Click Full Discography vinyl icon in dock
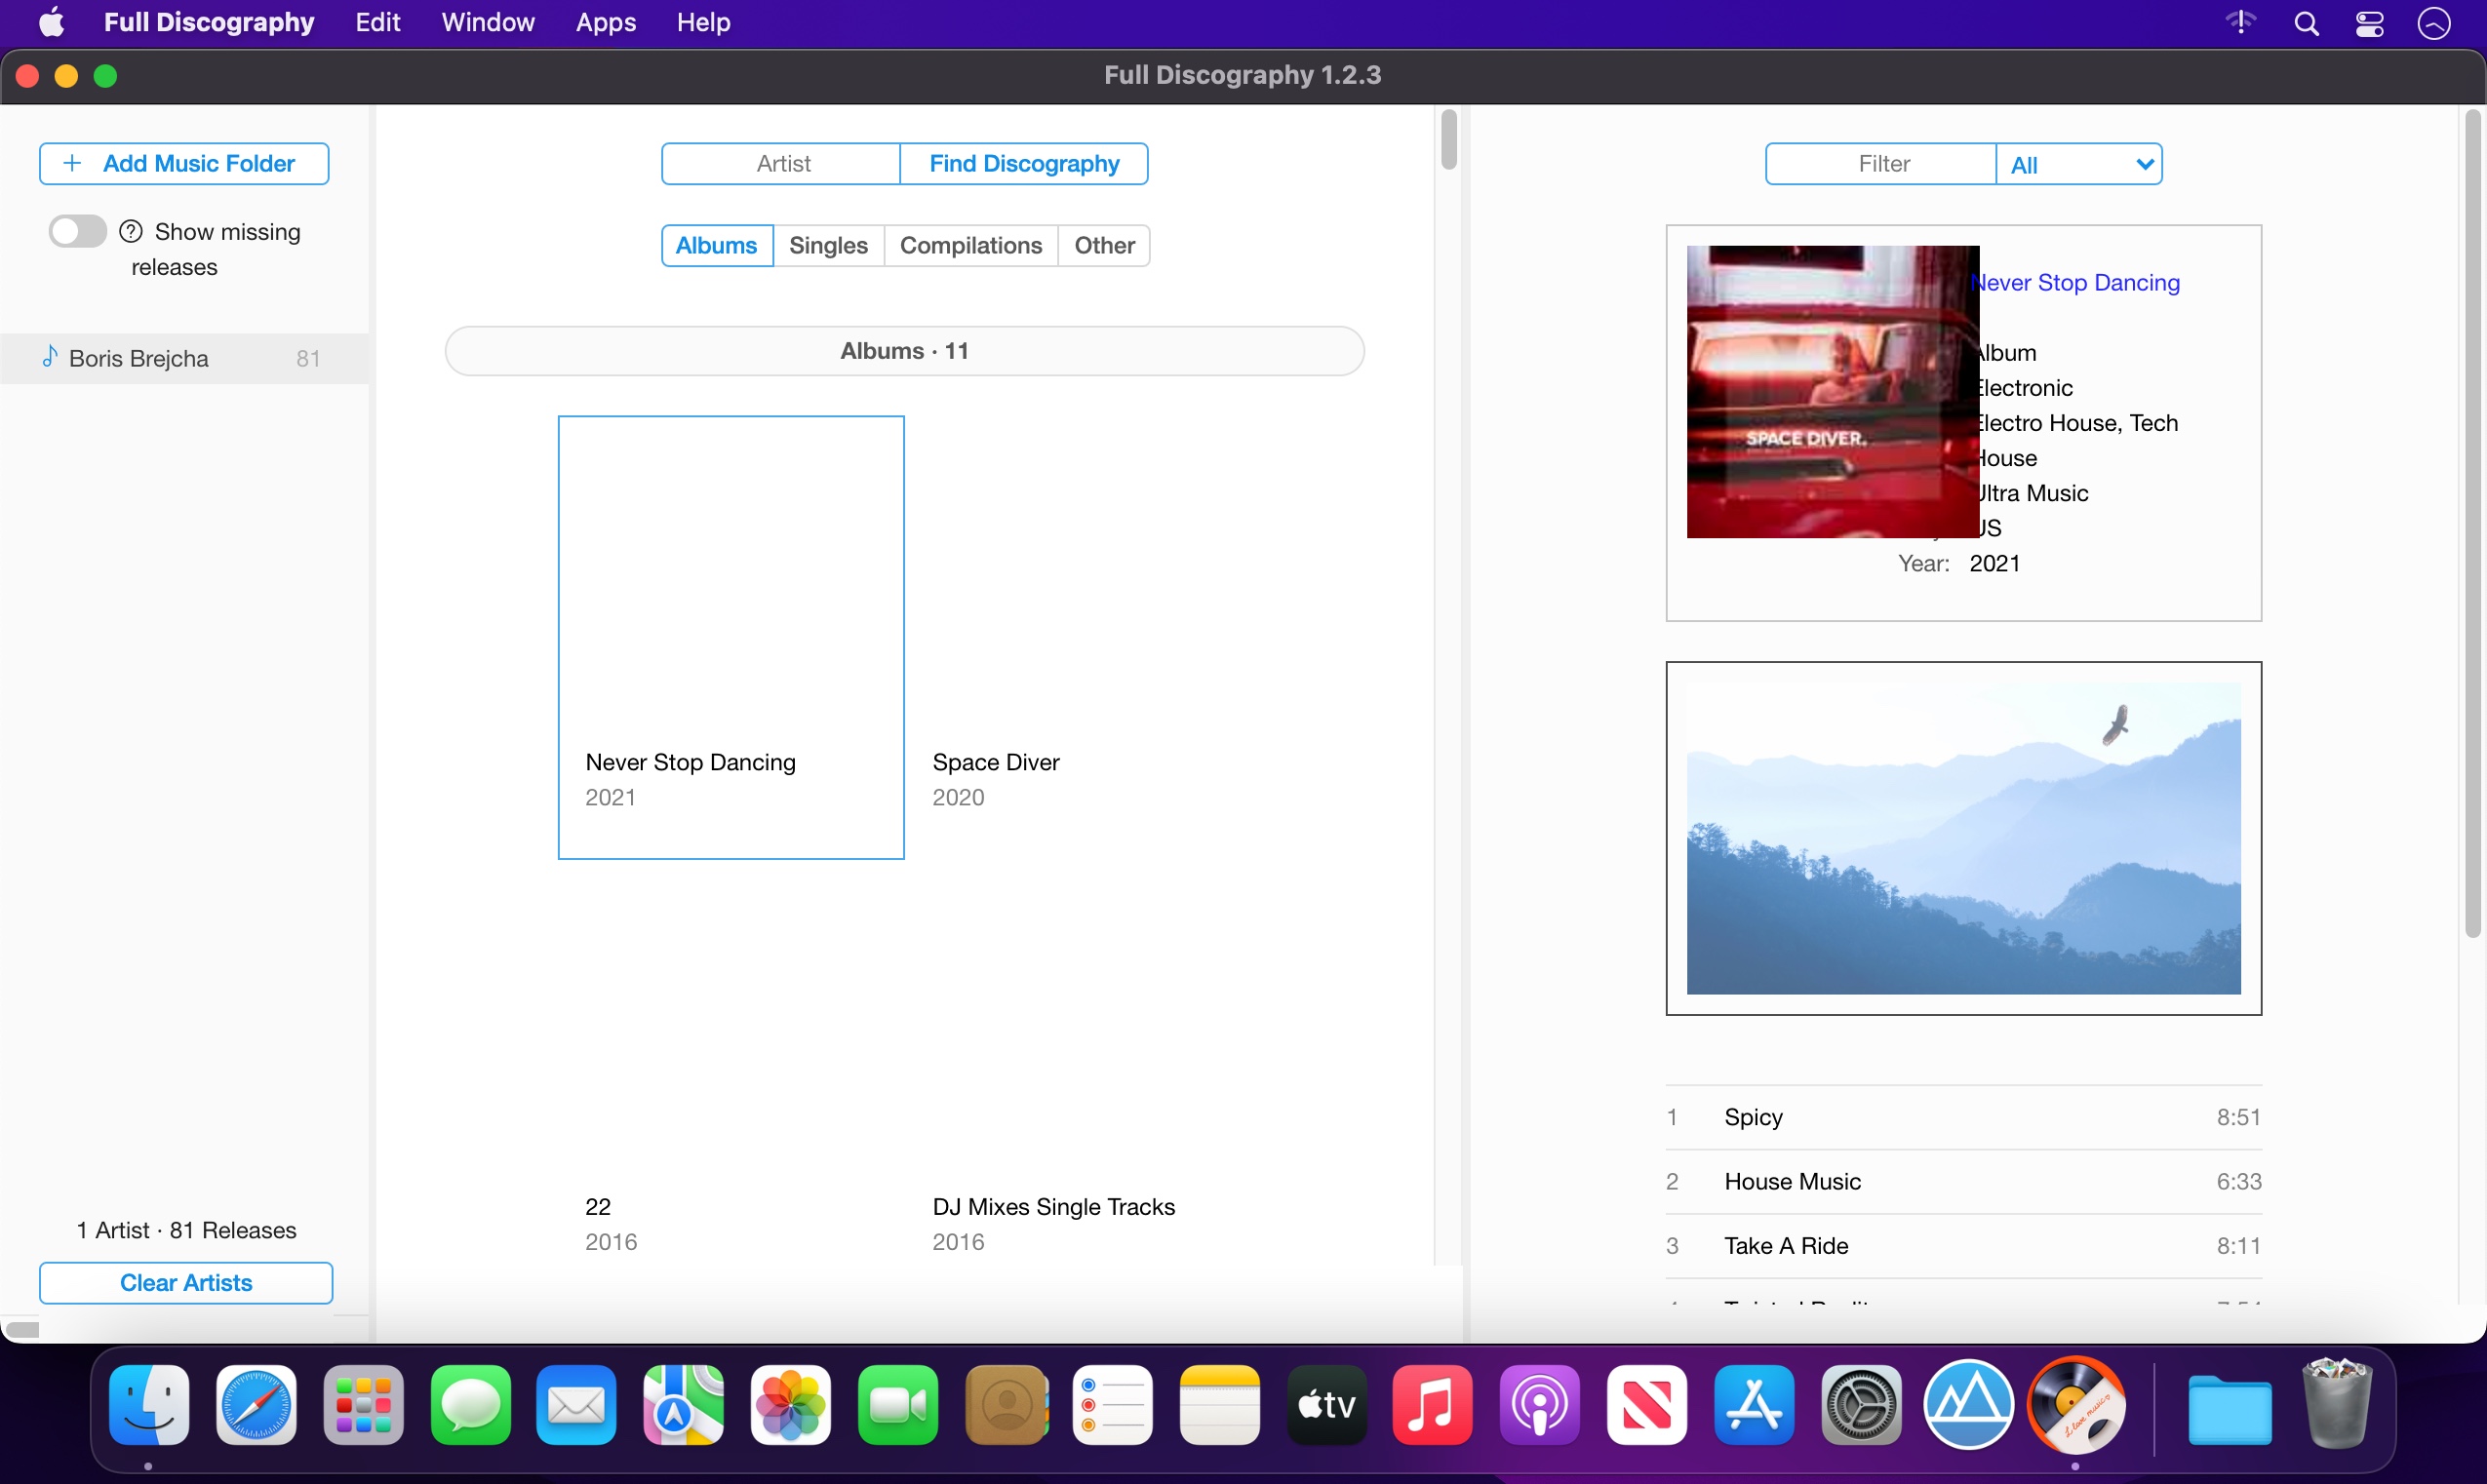 point(2077,1405)
